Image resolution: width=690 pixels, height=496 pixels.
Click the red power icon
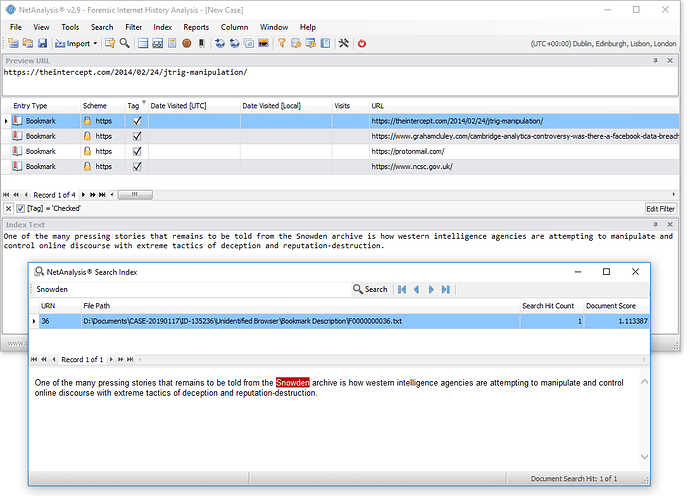362,43
